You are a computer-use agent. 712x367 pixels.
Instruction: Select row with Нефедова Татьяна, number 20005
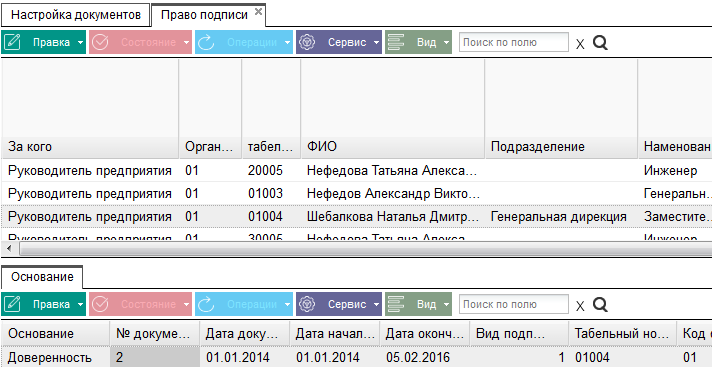(356, 171)
